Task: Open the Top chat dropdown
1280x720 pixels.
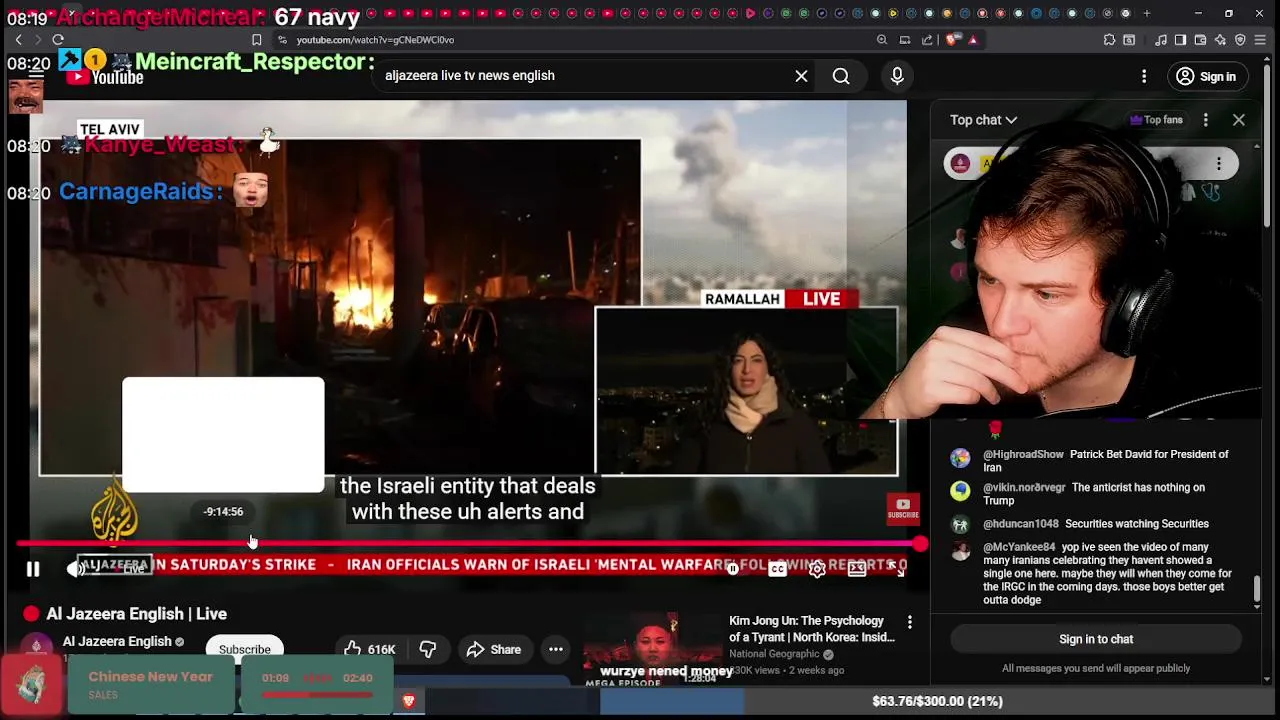Action: coord(983,120)
